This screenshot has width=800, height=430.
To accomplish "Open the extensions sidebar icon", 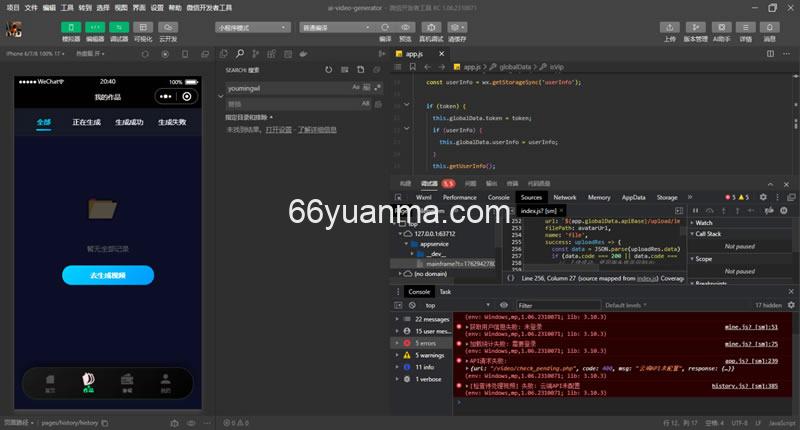I will pyautogui.click(x=271, y=54).
